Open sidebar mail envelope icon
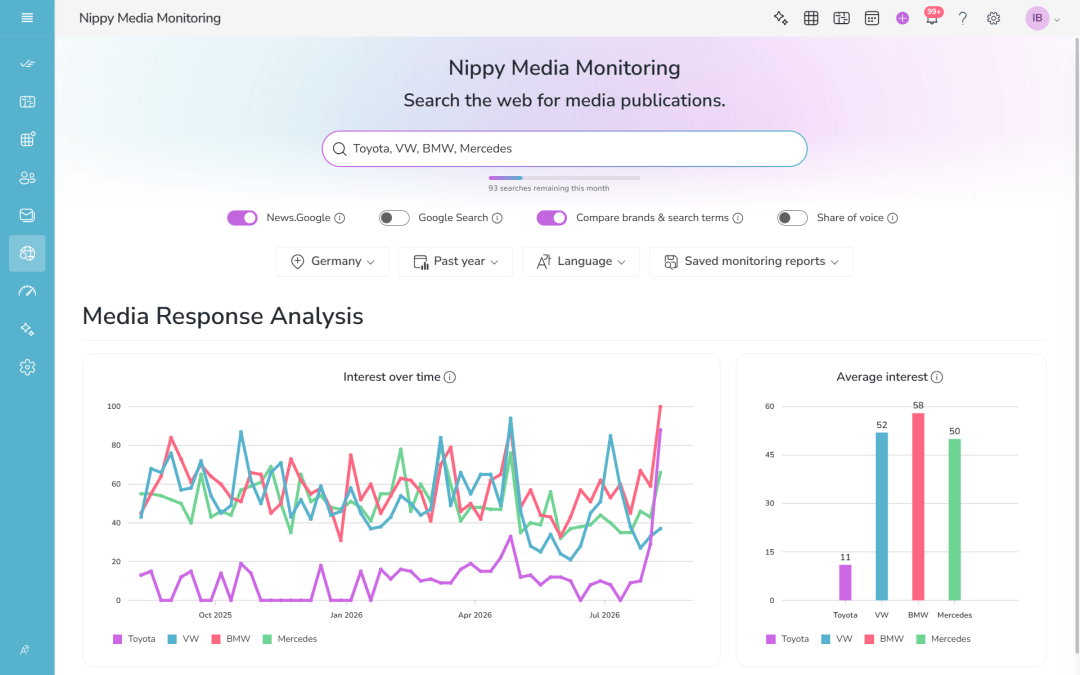This screenshot has width=1080, height=675. click(27, 216)
